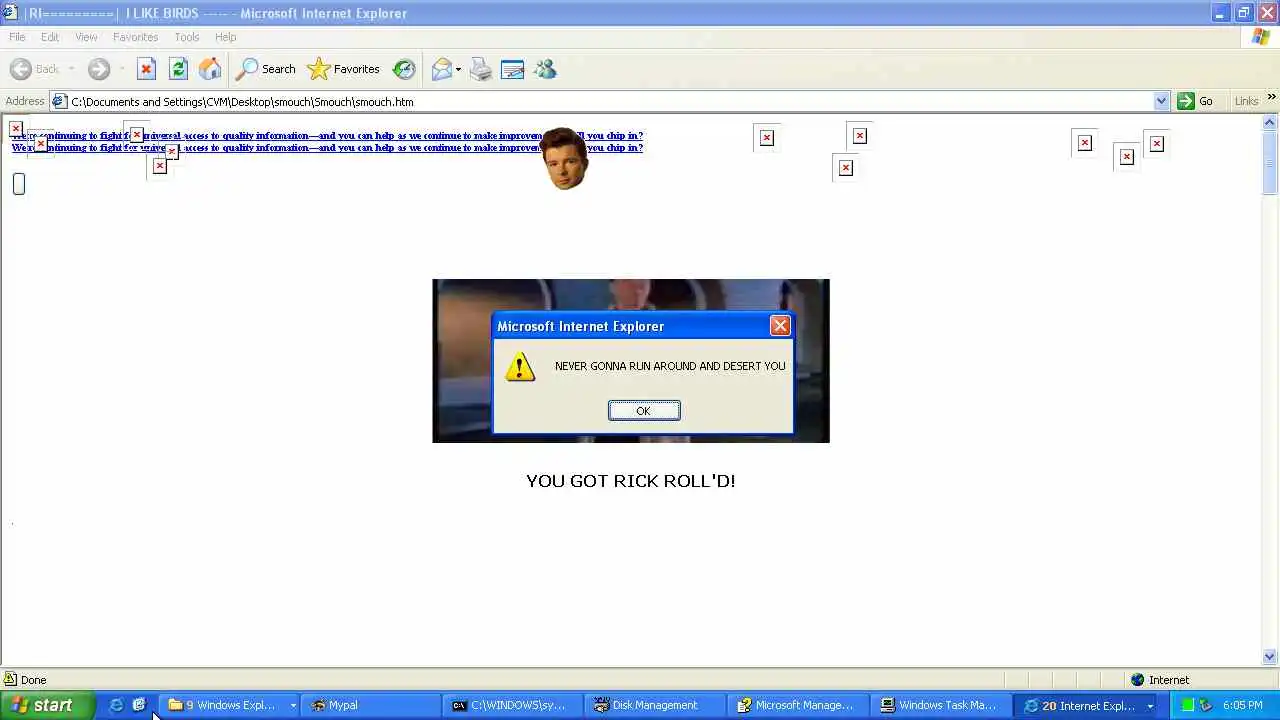Switch to Windows Task Manager taskbar button
The height and width of the screenshot is (720, 1280).
tap(940, 705)
